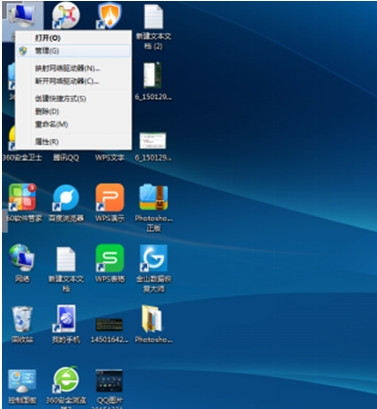The height and width of the screenshot is (409, 377).
Task: Select the white 6_150129 document thumbnail
Action: pyautogui.click(x=153, y=140)
